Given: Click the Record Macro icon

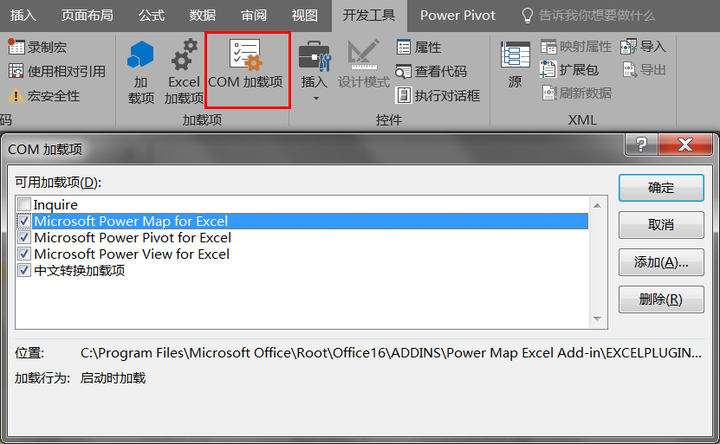Looking at the screenshot, I should click(x=16, y=47).
